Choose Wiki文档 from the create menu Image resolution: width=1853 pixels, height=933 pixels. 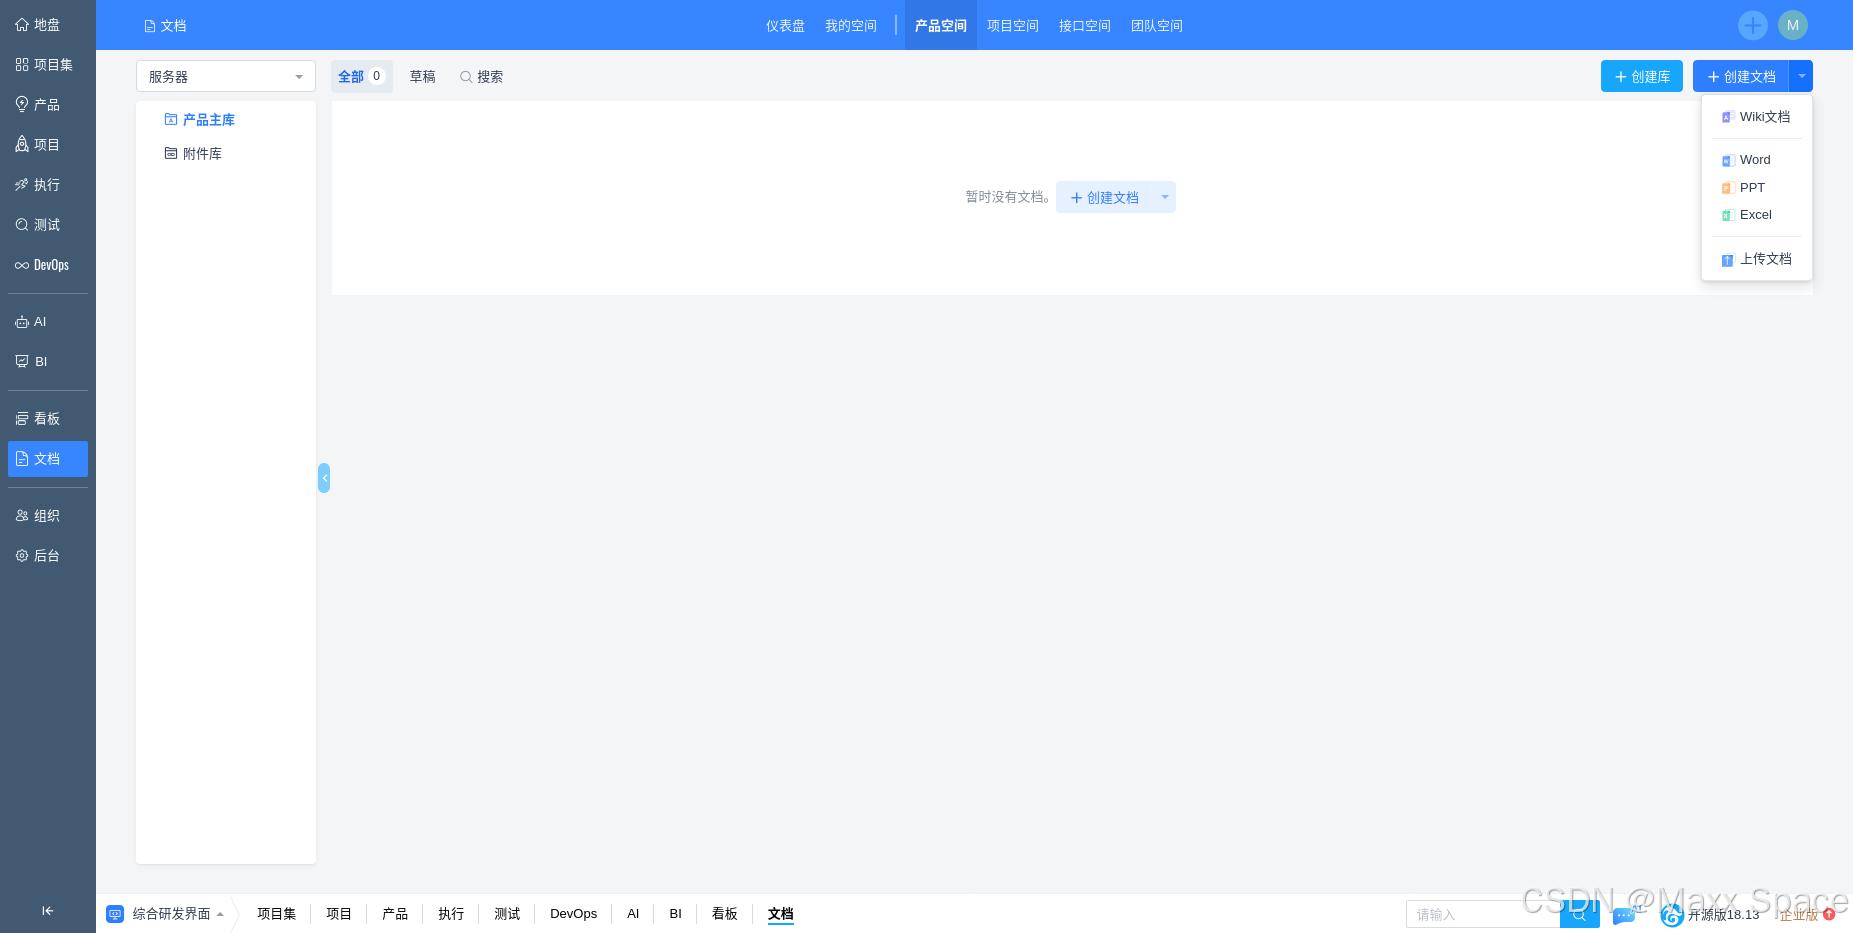1756,117
